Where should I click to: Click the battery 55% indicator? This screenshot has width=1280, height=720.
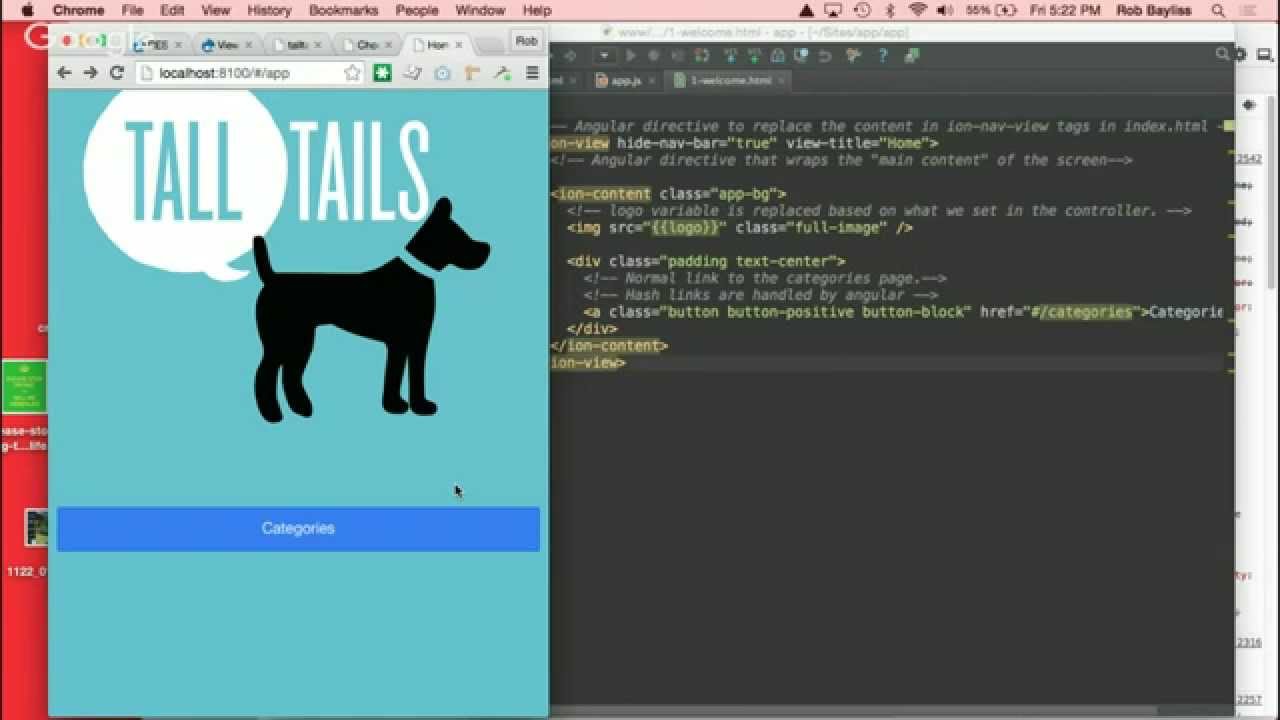point(990,10)
